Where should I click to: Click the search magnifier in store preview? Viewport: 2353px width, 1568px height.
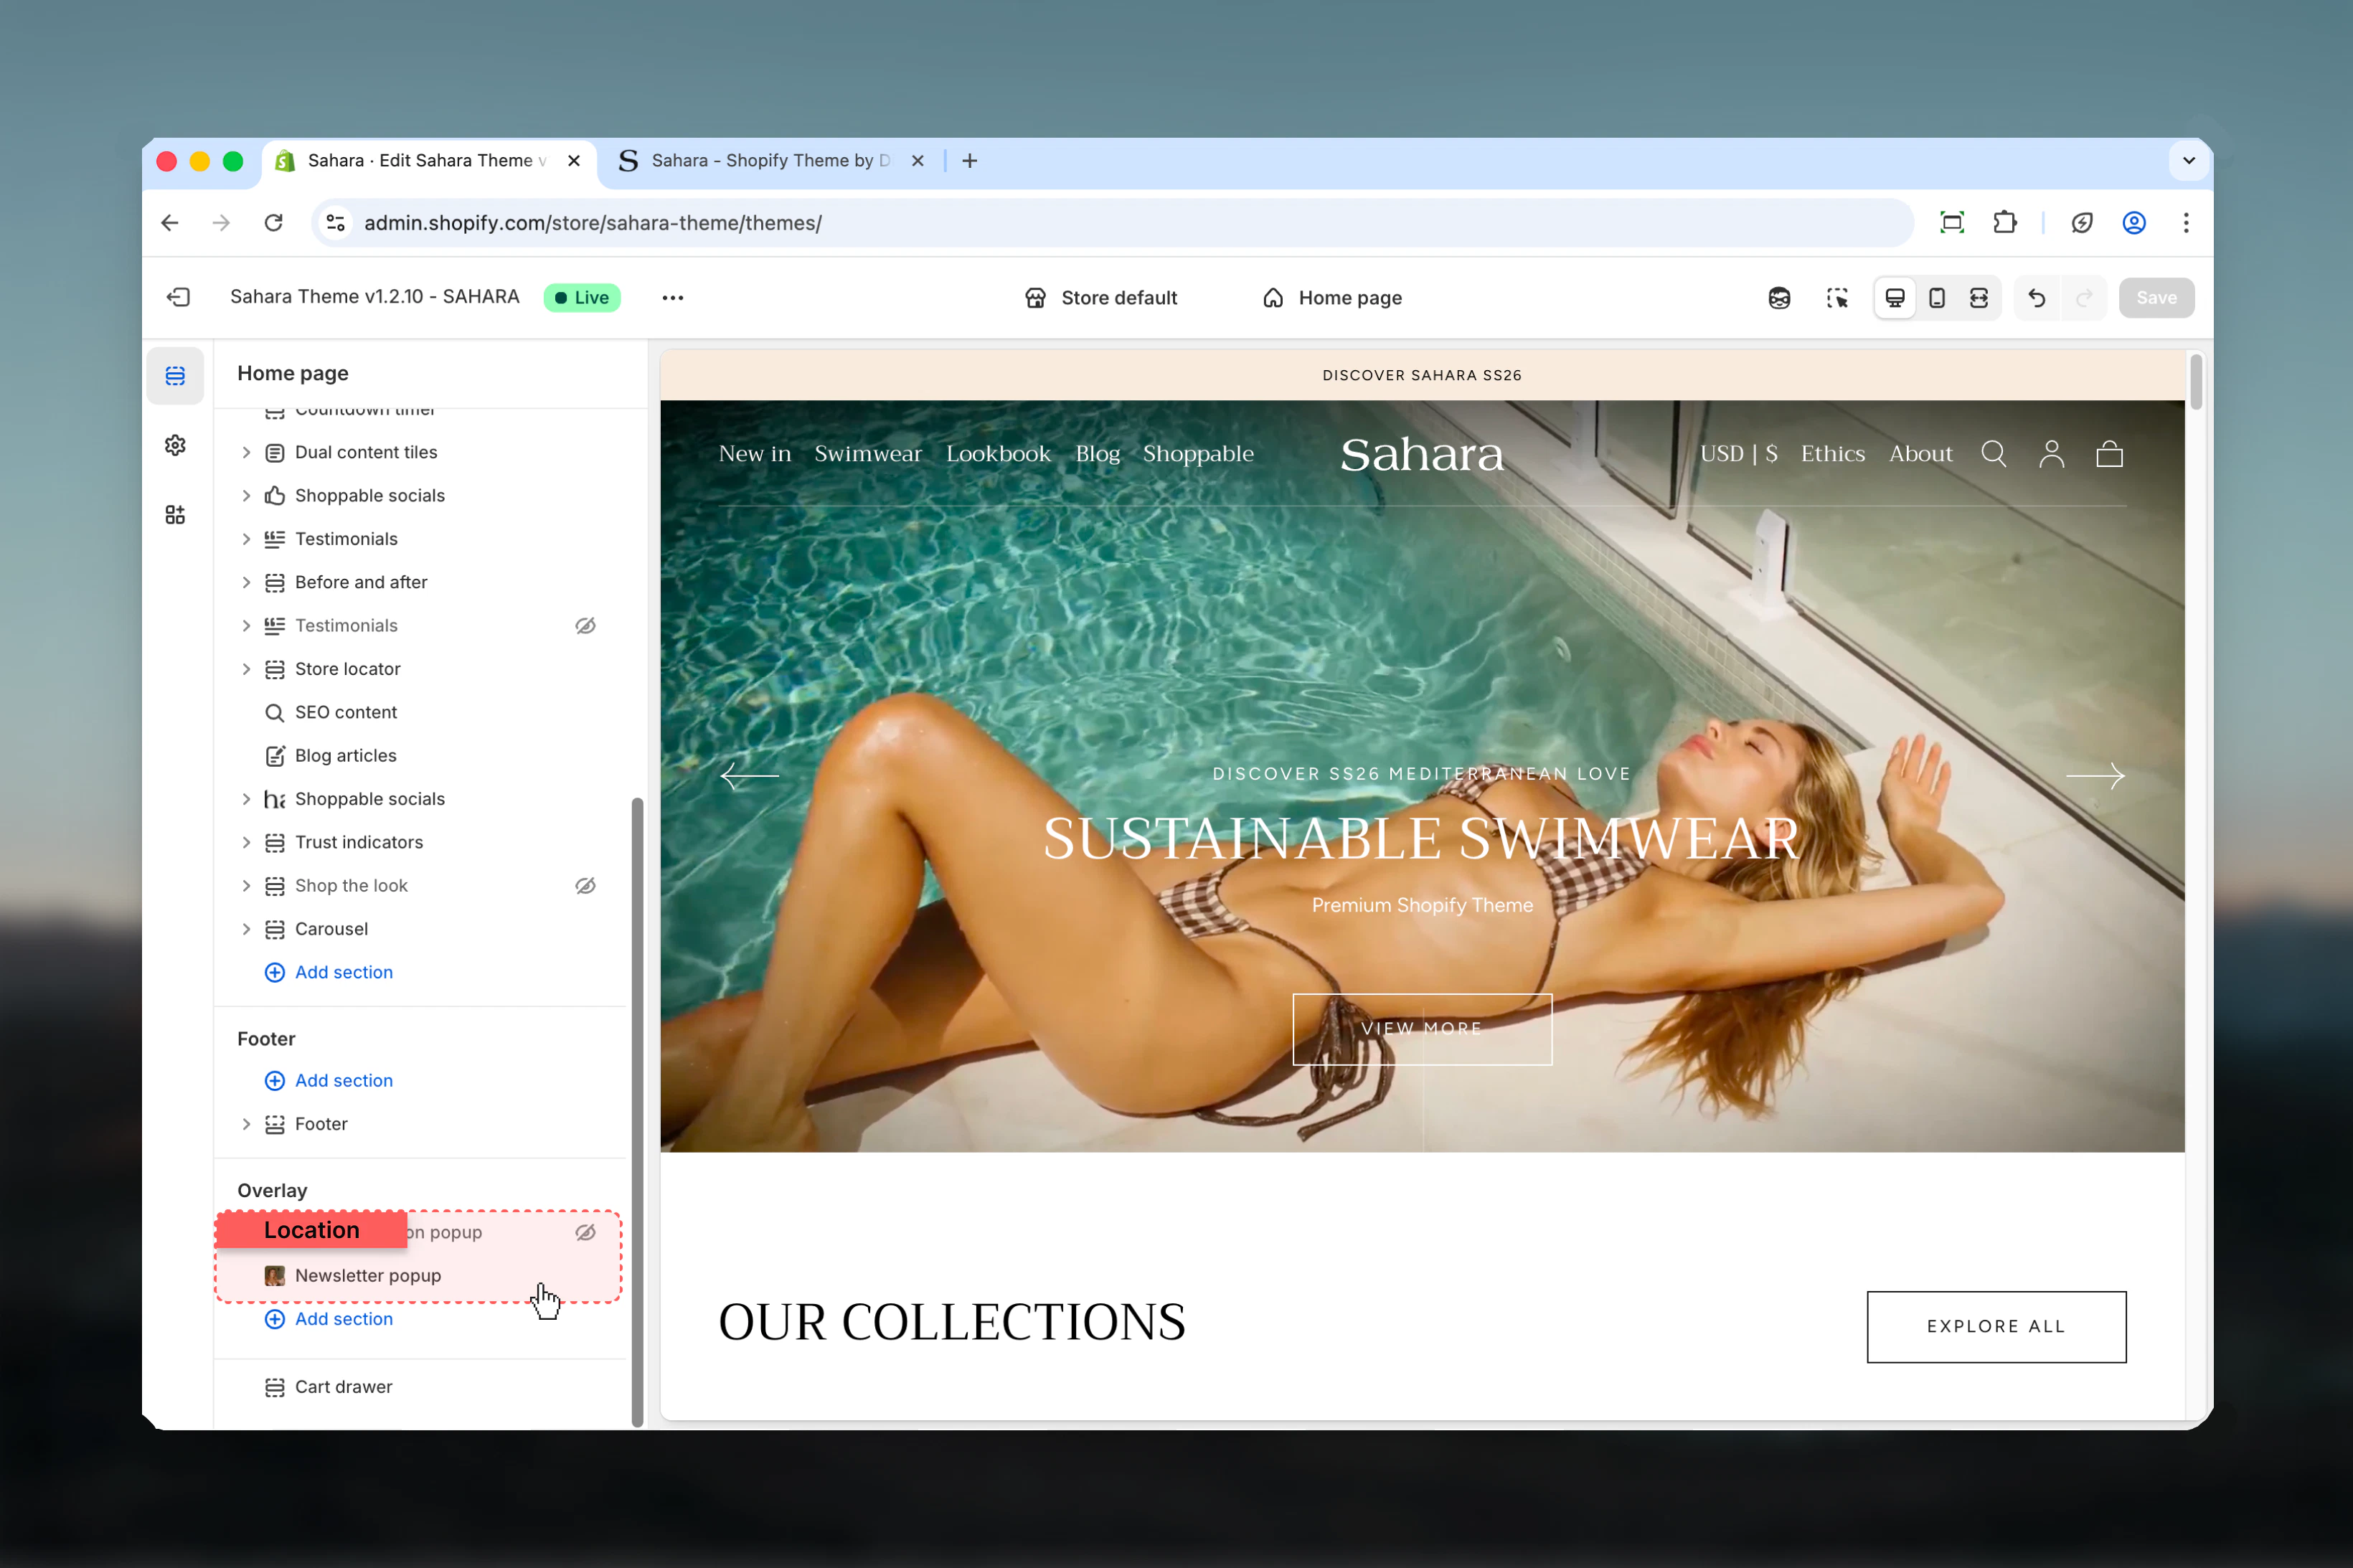tap(1994, 454)
